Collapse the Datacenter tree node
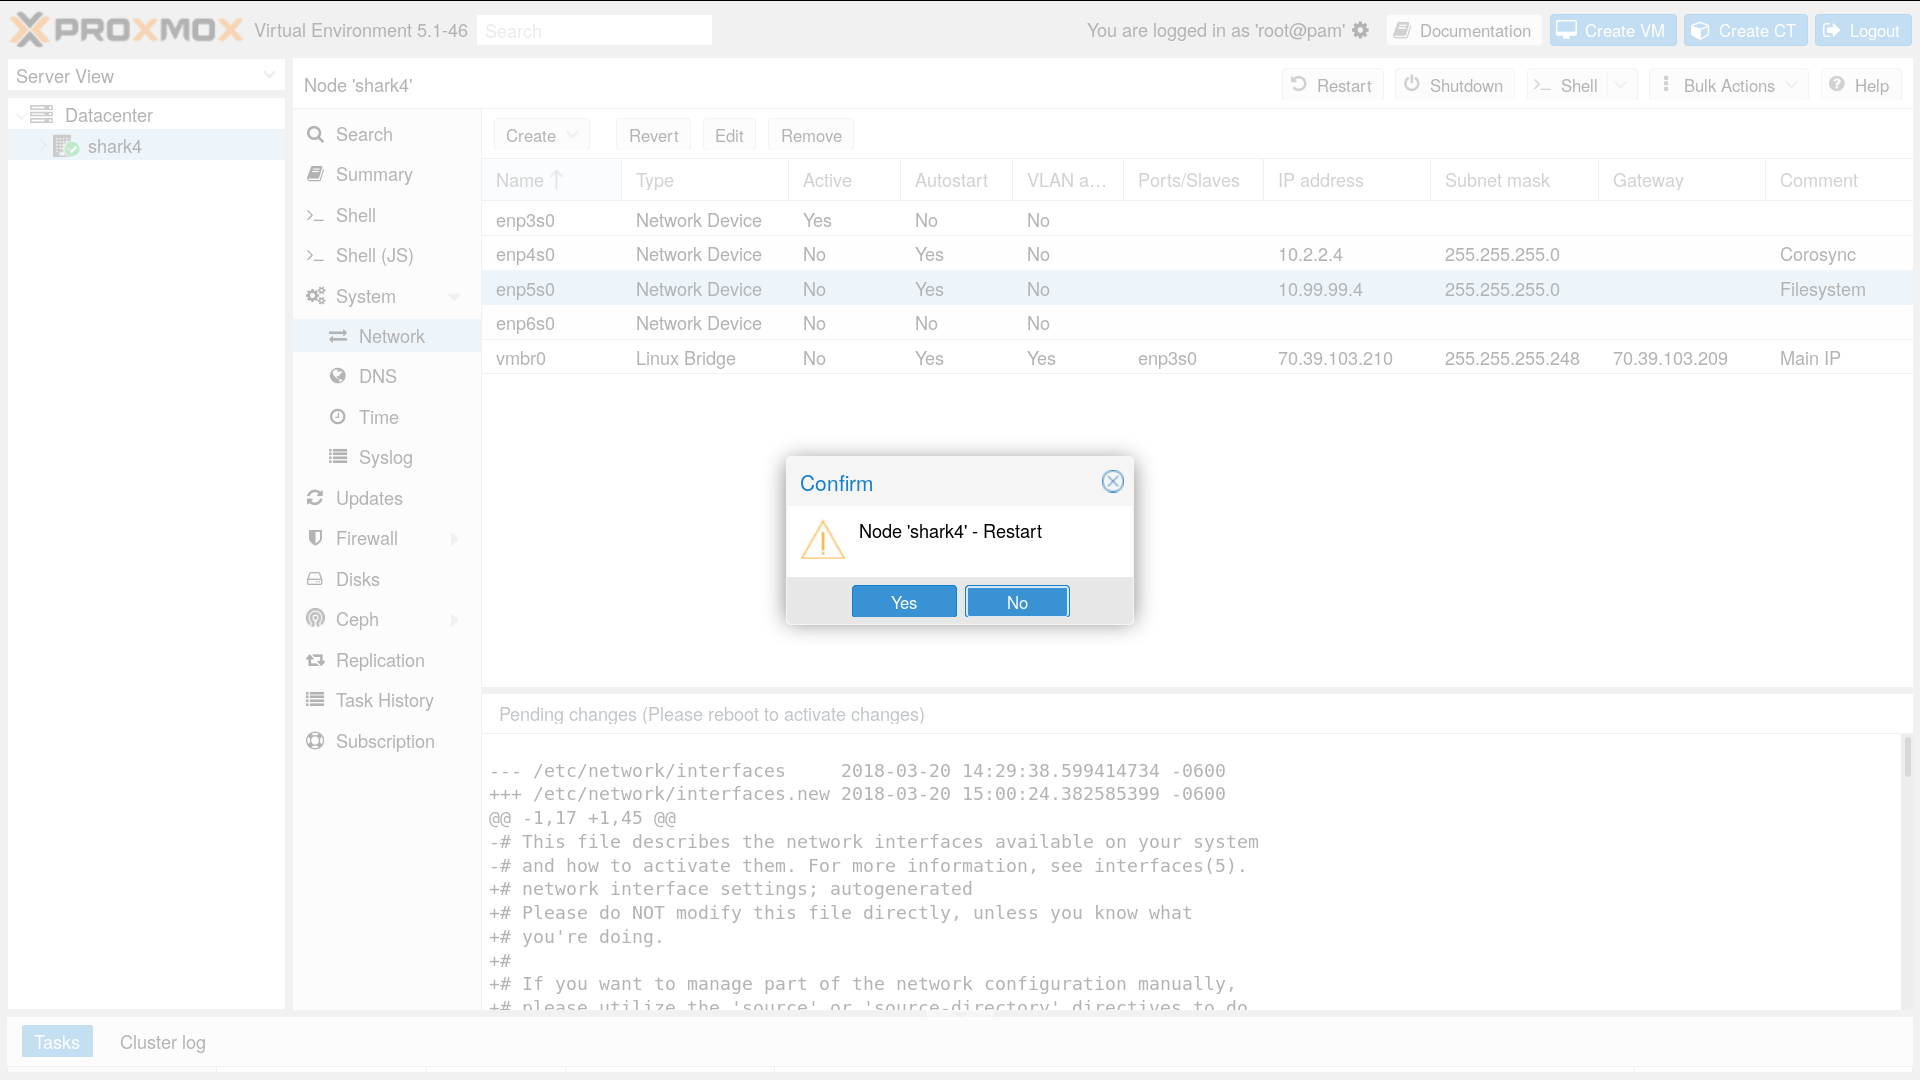The height and width of the screenshot is (1080, 1920). click(21, 115)
